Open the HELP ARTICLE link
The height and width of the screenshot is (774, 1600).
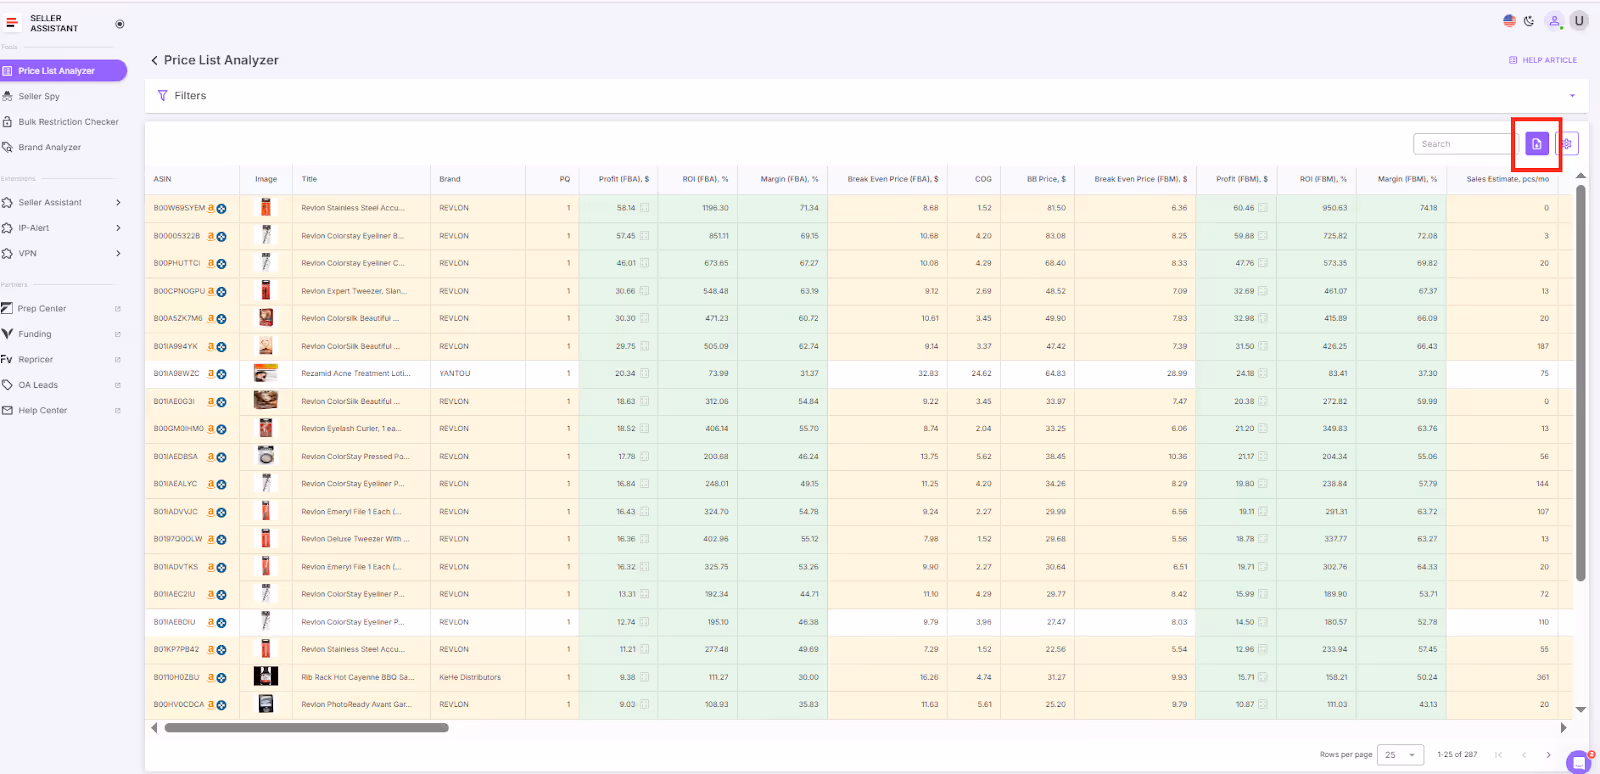(x=1543, y=60)
